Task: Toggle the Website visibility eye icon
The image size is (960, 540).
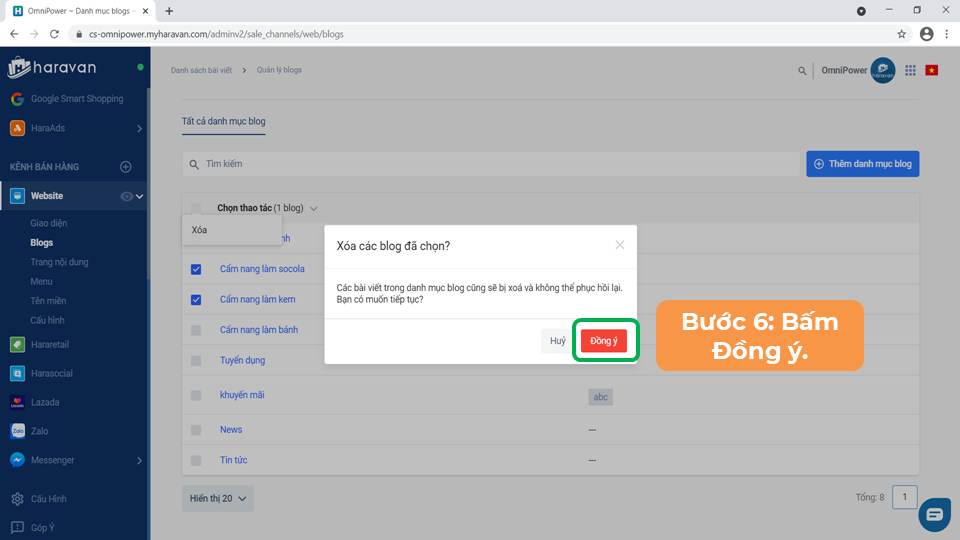Action: click(126, 197)
